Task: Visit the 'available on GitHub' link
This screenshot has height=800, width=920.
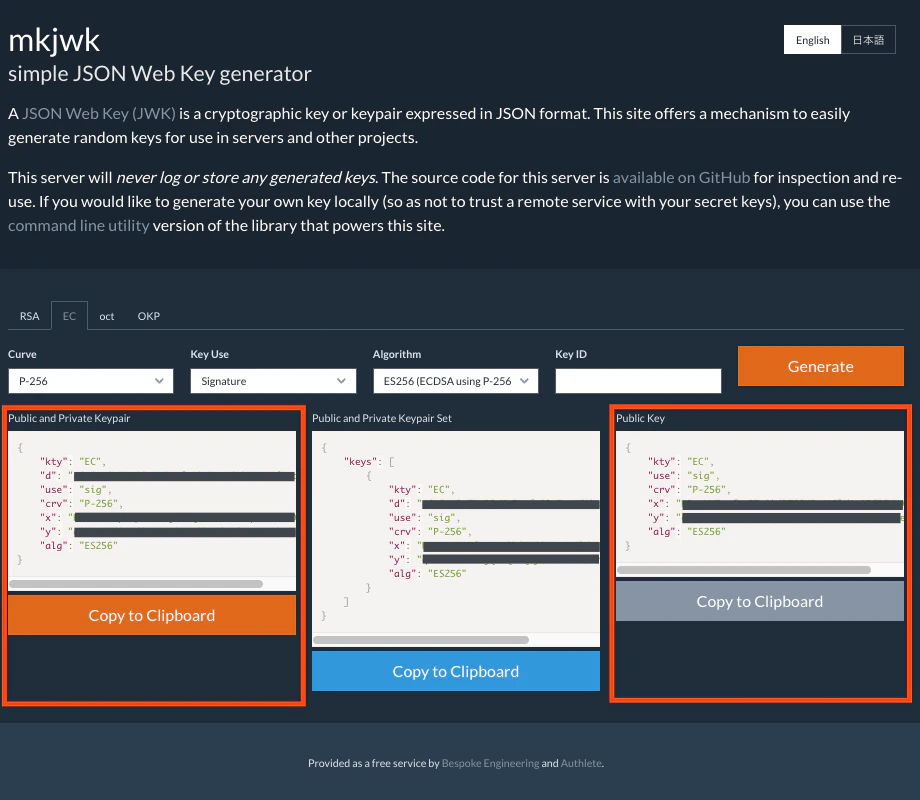Action: point(683,177)
